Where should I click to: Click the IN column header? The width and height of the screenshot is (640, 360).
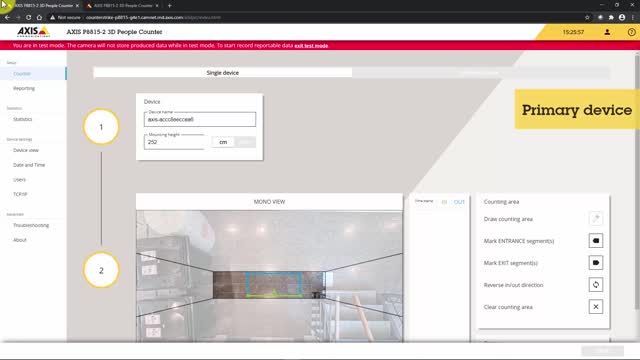(x=444, y=202)
